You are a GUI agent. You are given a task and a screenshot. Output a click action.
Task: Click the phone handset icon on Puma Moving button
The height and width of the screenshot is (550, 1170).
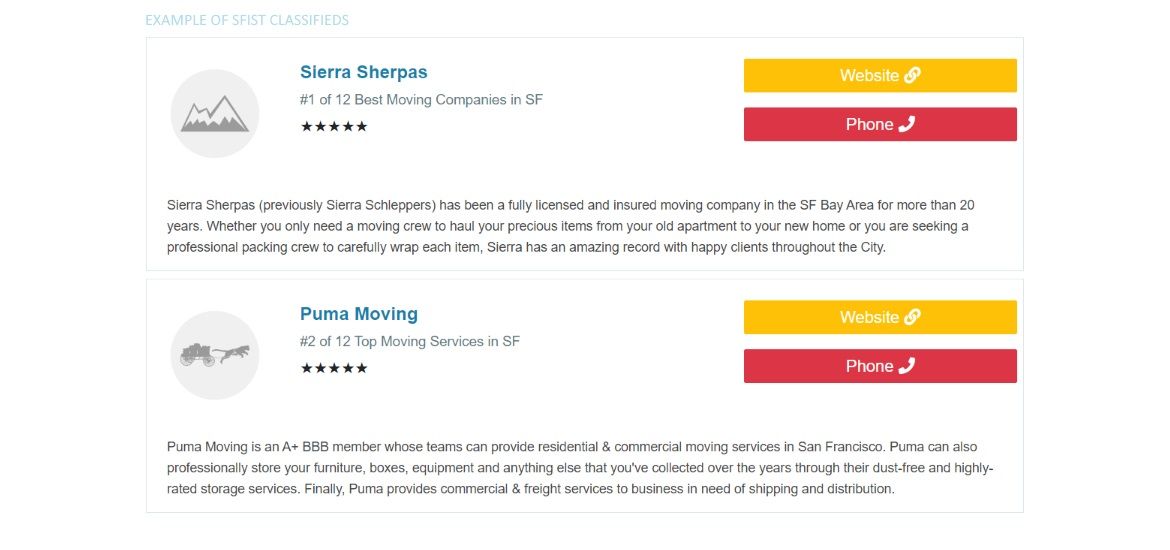click(x=906, y=366)
